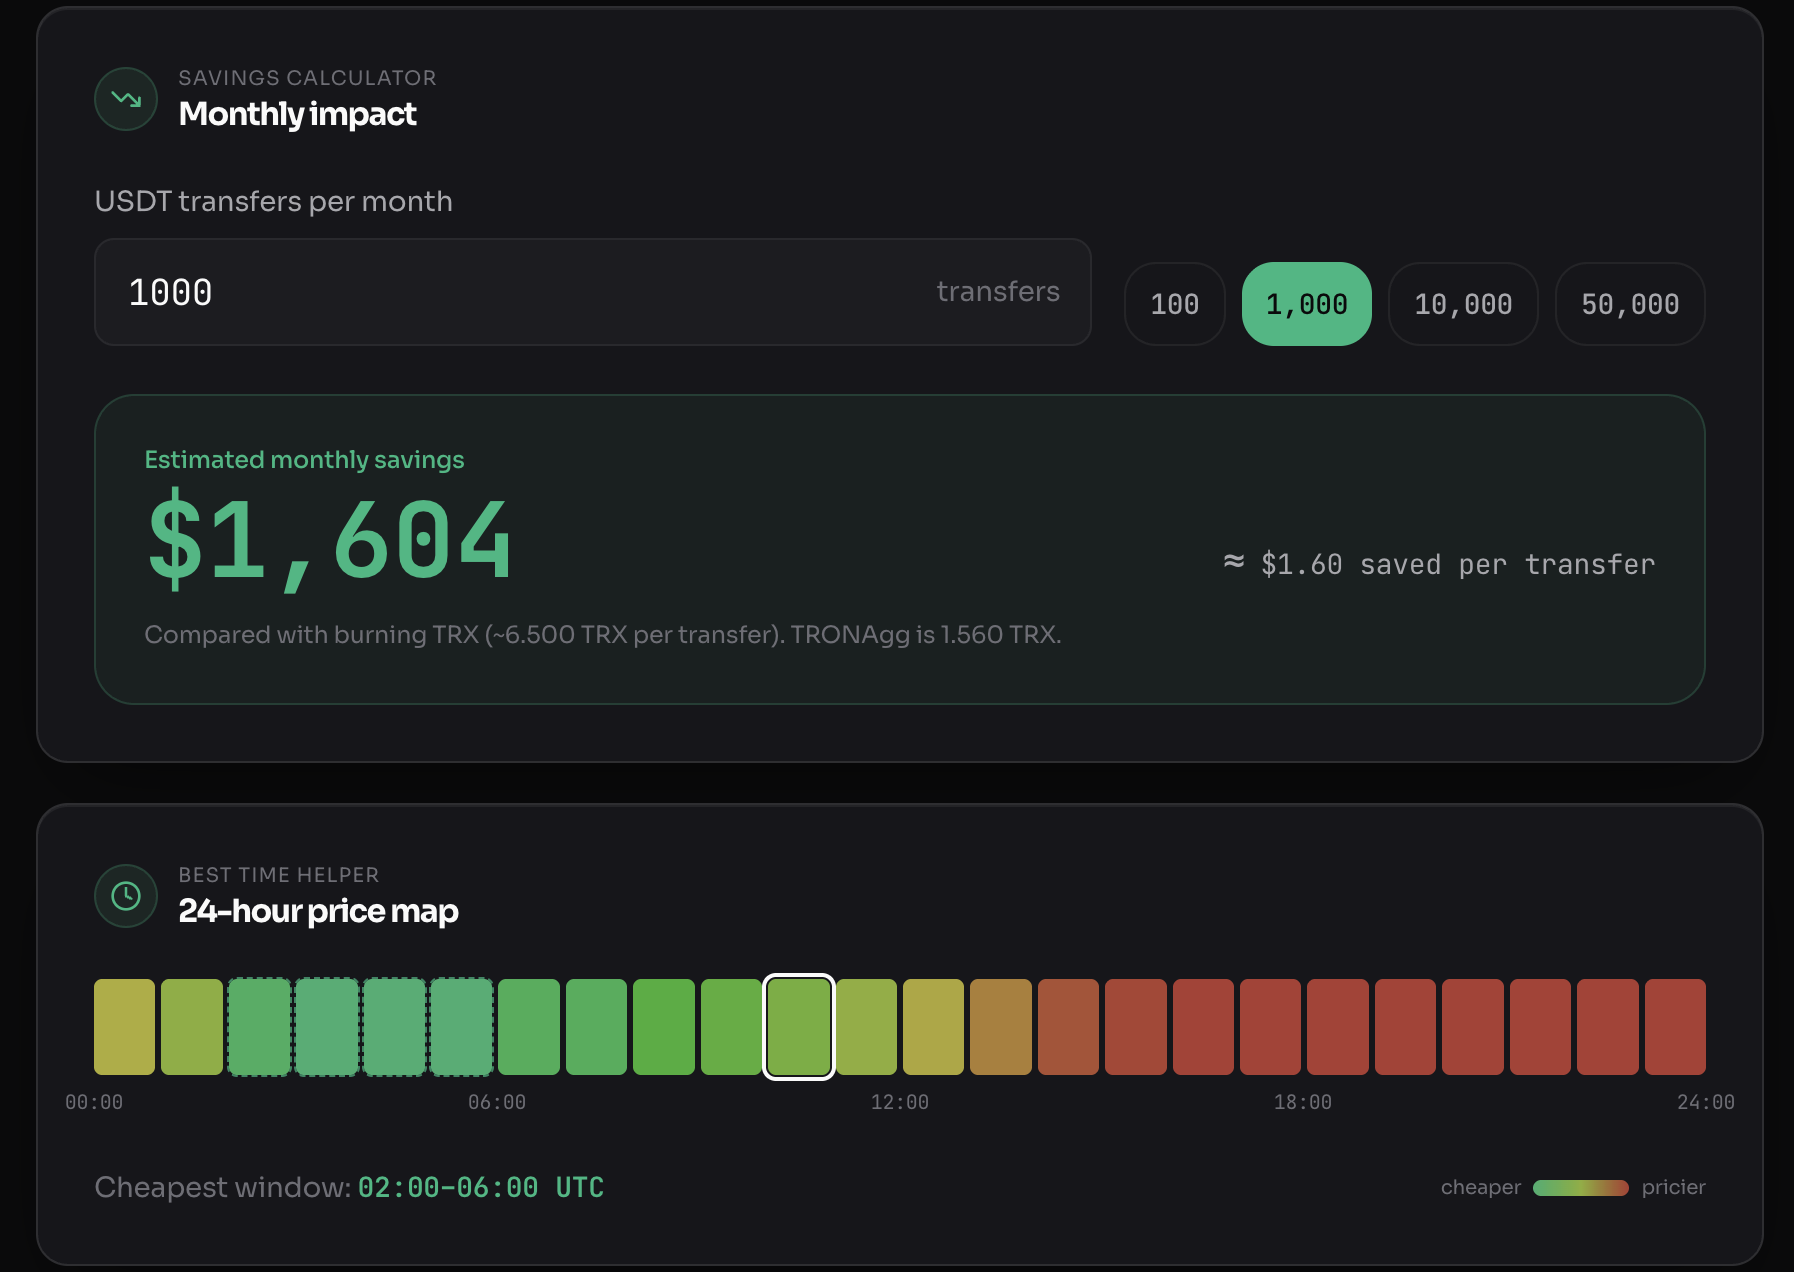Select the 1,000 transfers preset
Screen dimensions: 1794x1272
pos(1307,304)
